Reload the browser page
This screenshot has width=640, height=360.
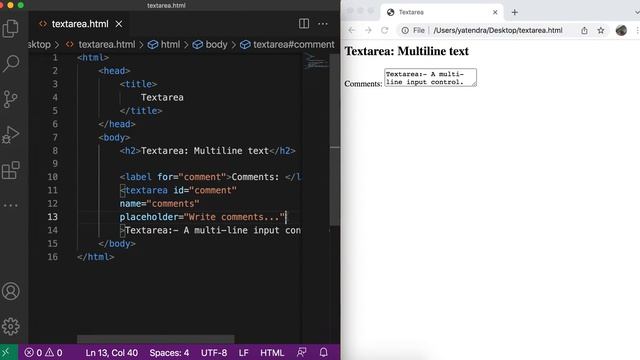[x=384, y=30]
